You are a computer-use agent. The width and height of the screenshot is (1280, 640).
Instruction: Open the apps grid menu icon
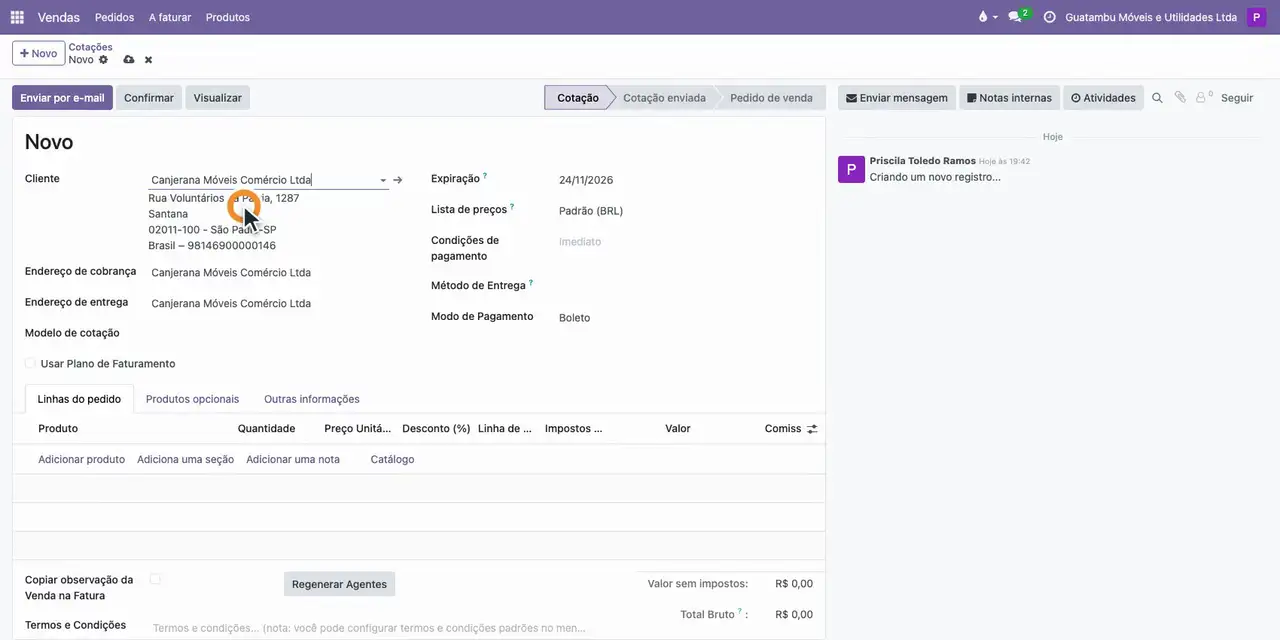point(17,17)
